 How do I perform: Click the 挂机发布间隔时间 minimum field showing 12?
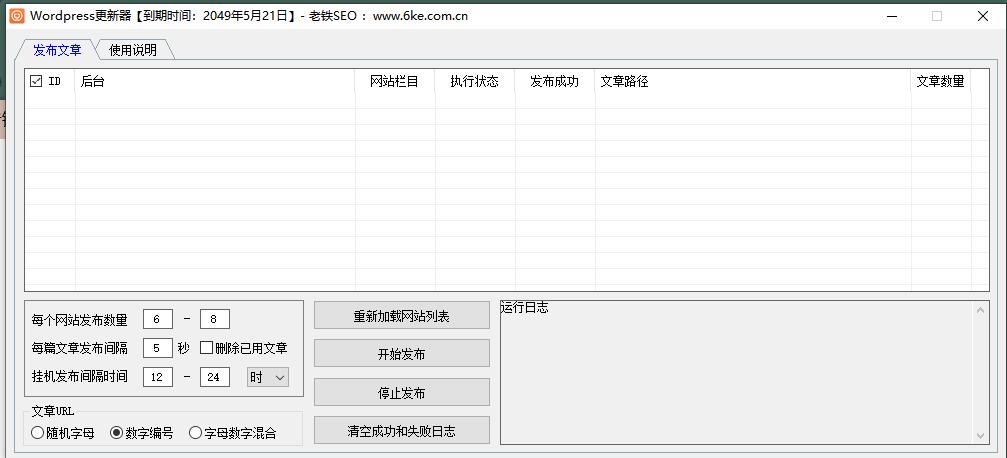(157, 377)
